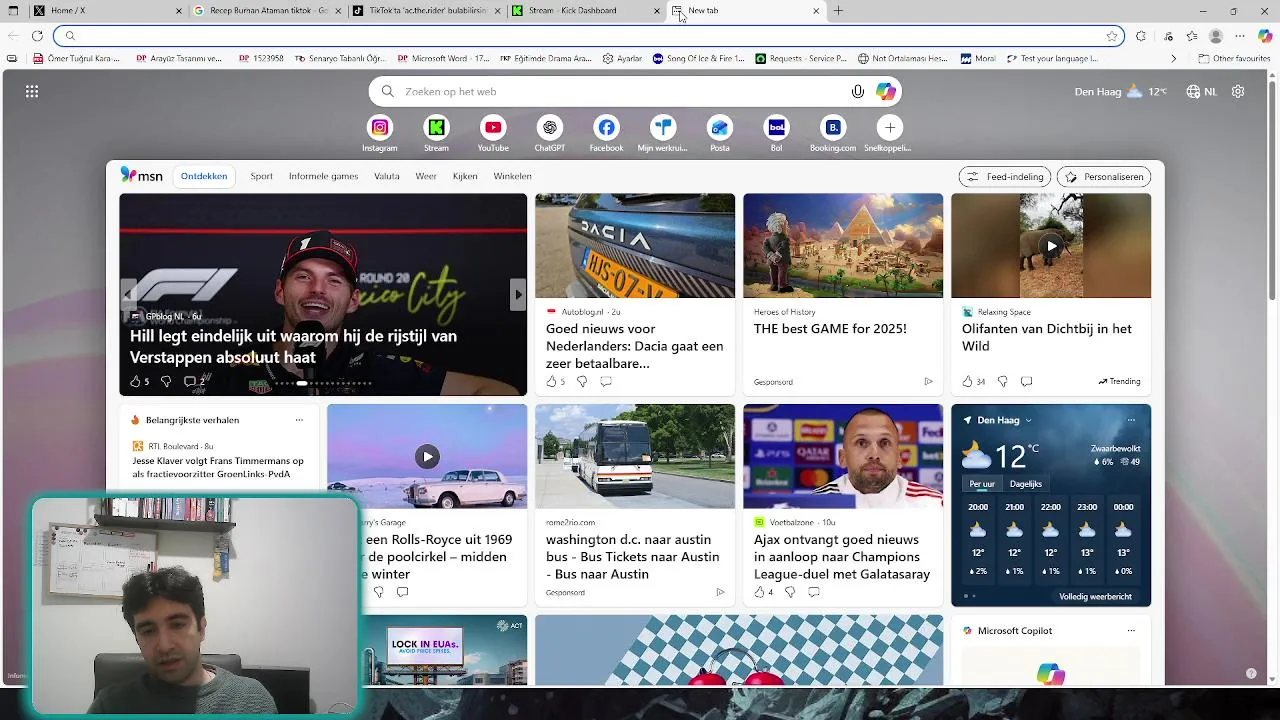
Task: Open Copilot from the search box icon
Action: 886,92
